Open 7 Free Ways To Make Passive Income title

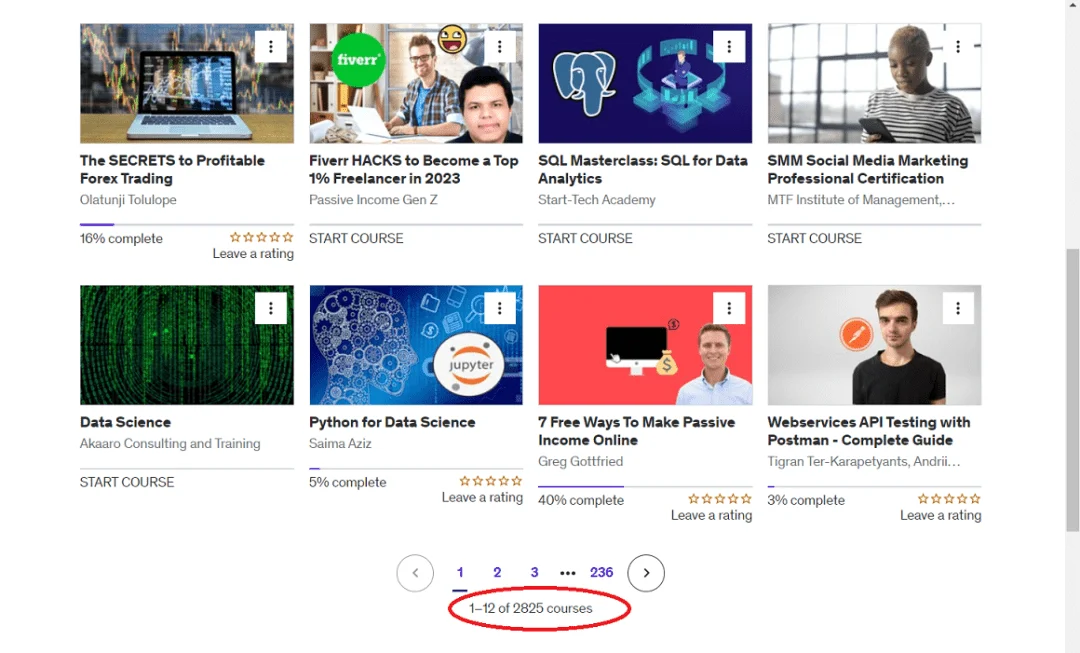[636, 431]
